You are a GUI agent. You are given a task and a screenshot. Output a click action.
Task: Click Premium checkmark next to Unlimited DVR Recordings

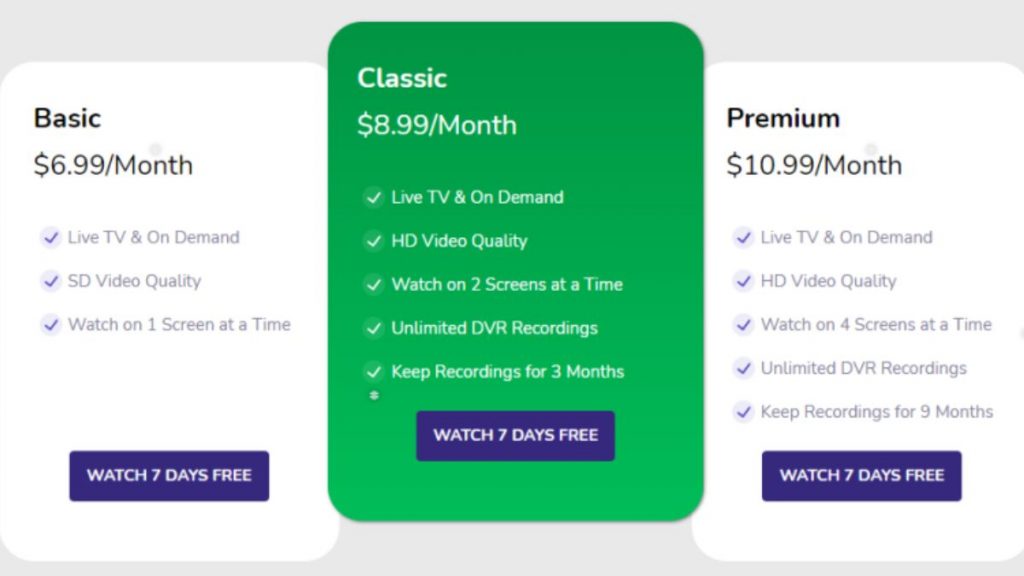point(743,368)
